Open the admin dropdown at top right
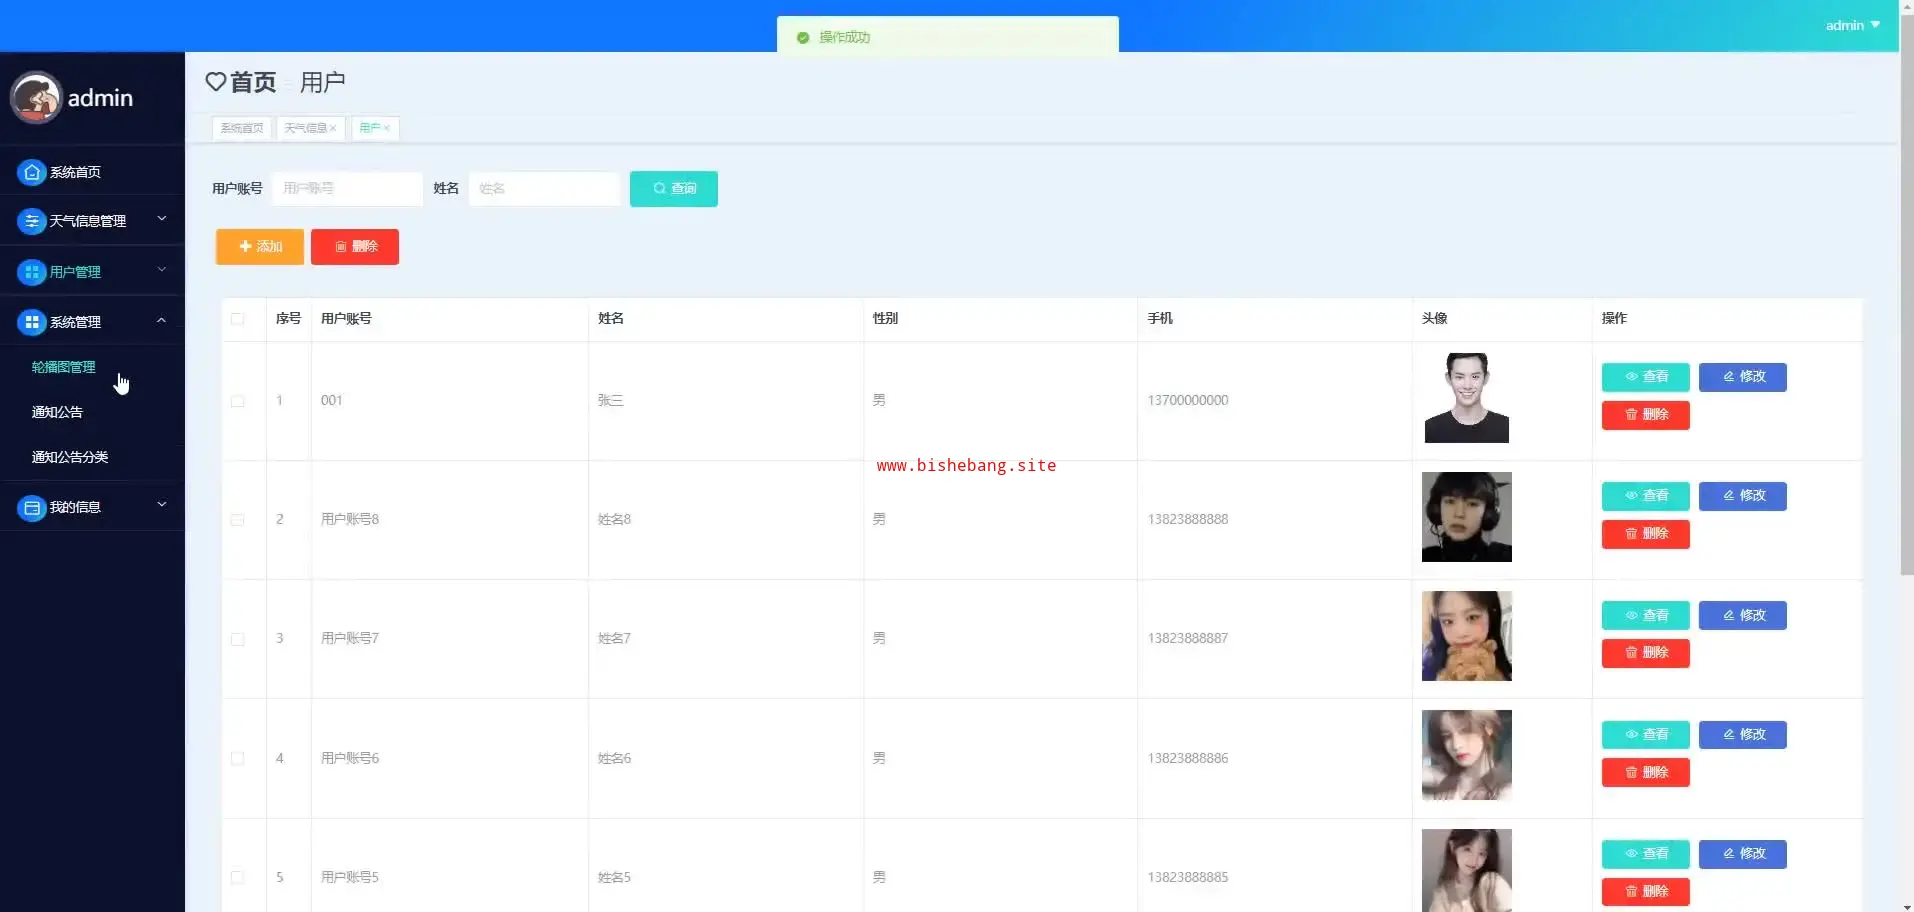Screen dimensions: 1914x912 (x=1852, y=25)
